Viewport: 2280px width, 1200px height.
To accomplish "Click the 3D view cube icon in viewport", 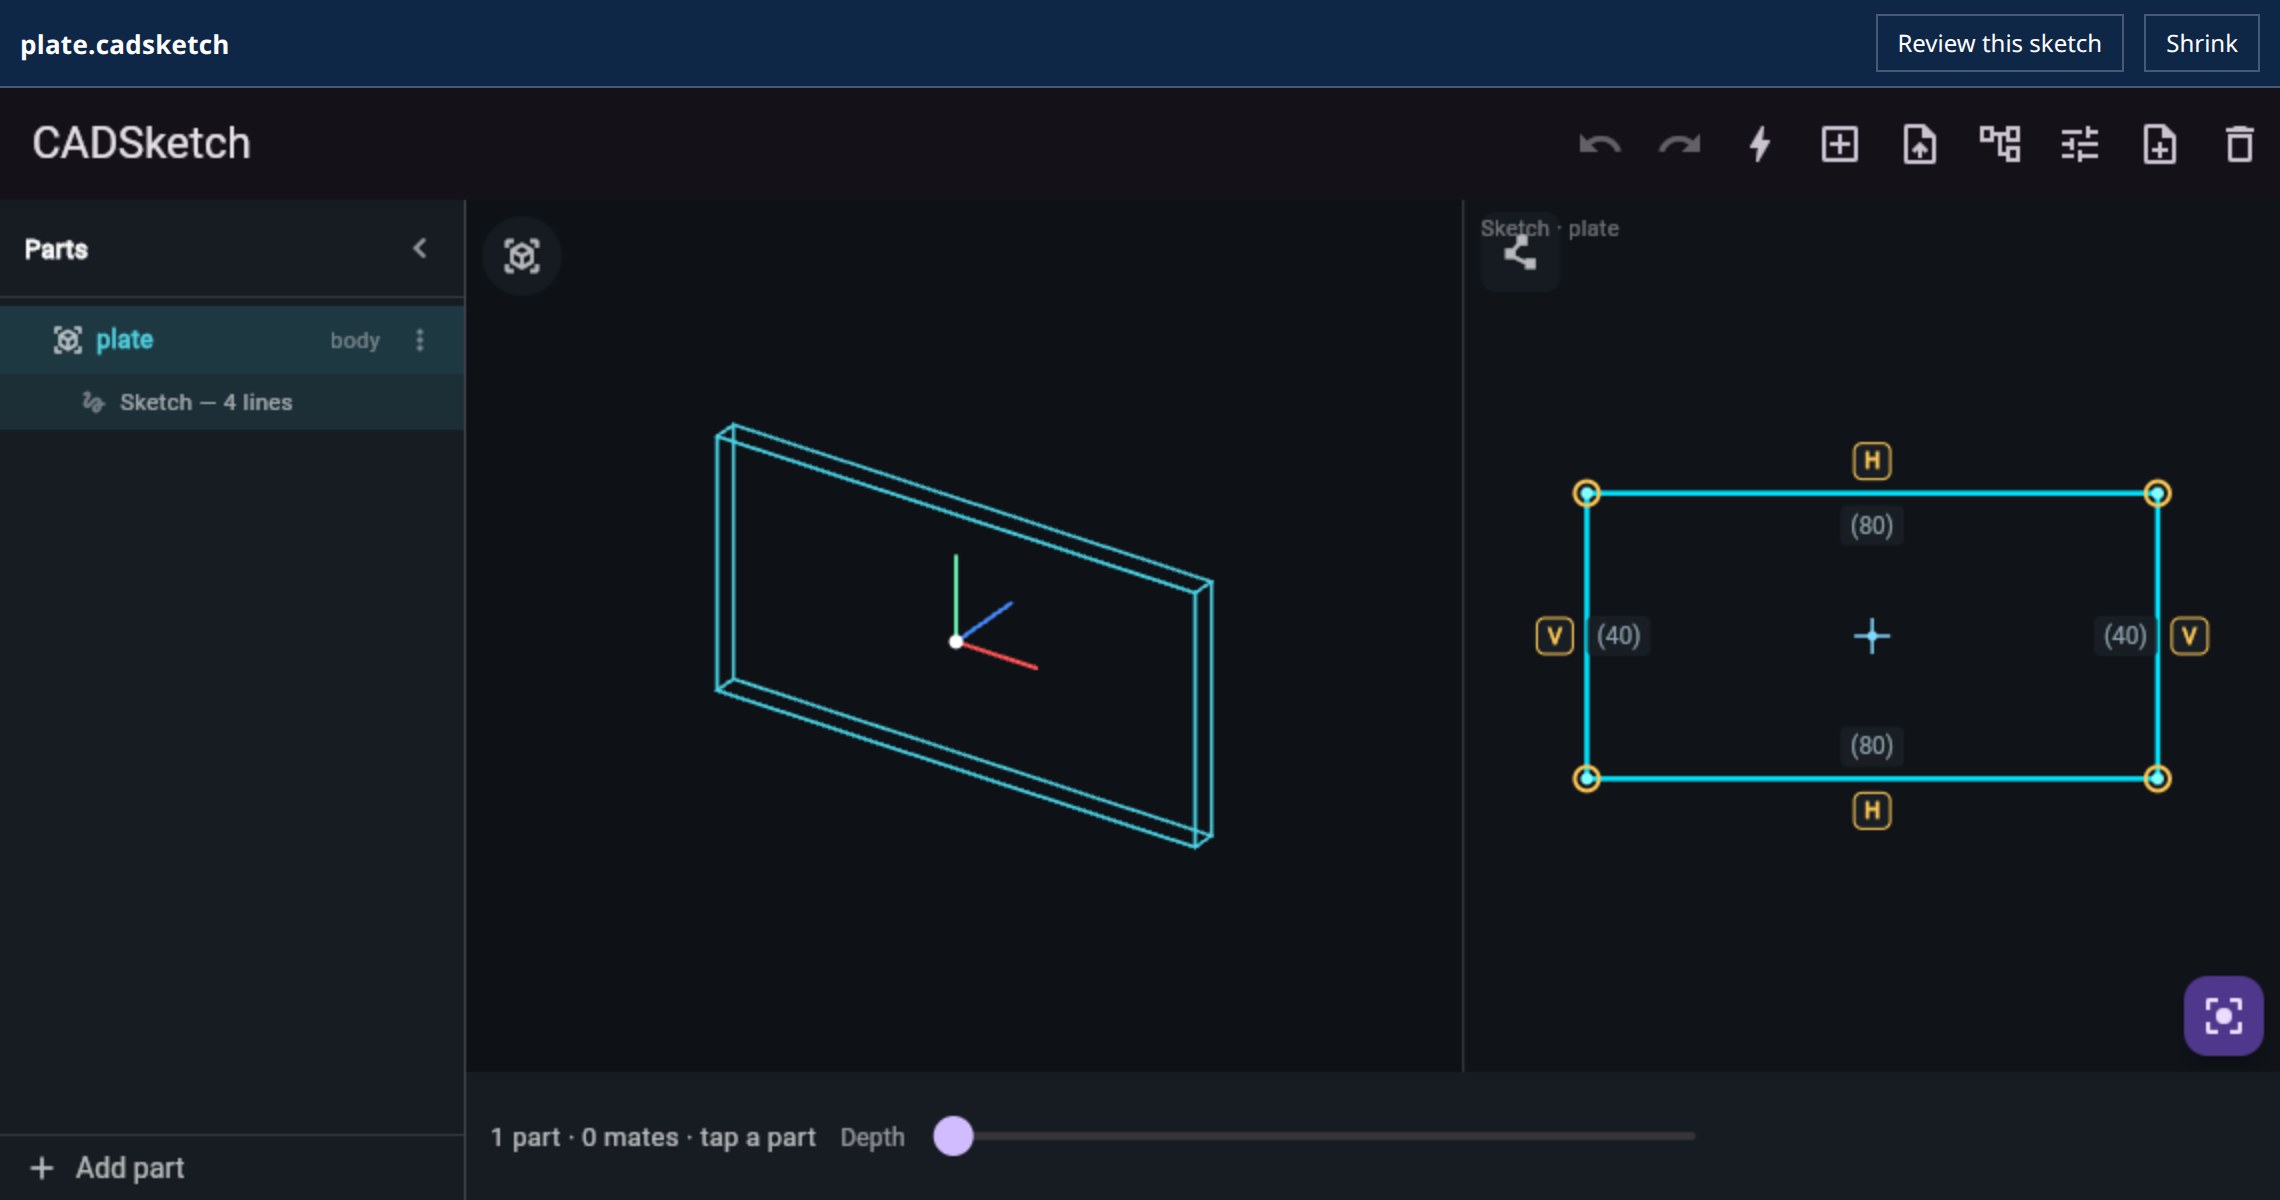I will [522, 256].
